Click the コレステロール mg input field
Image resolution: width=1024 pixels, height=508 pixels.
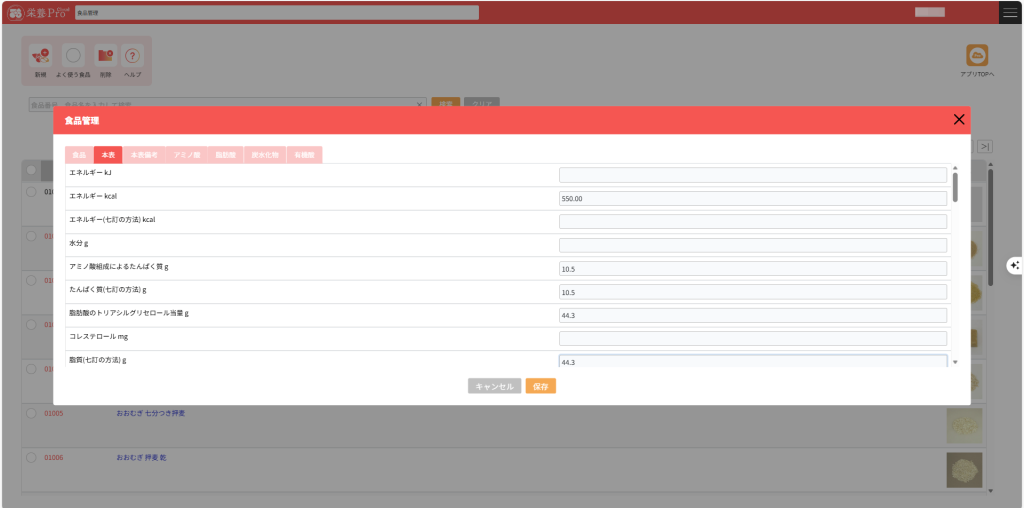752,338
